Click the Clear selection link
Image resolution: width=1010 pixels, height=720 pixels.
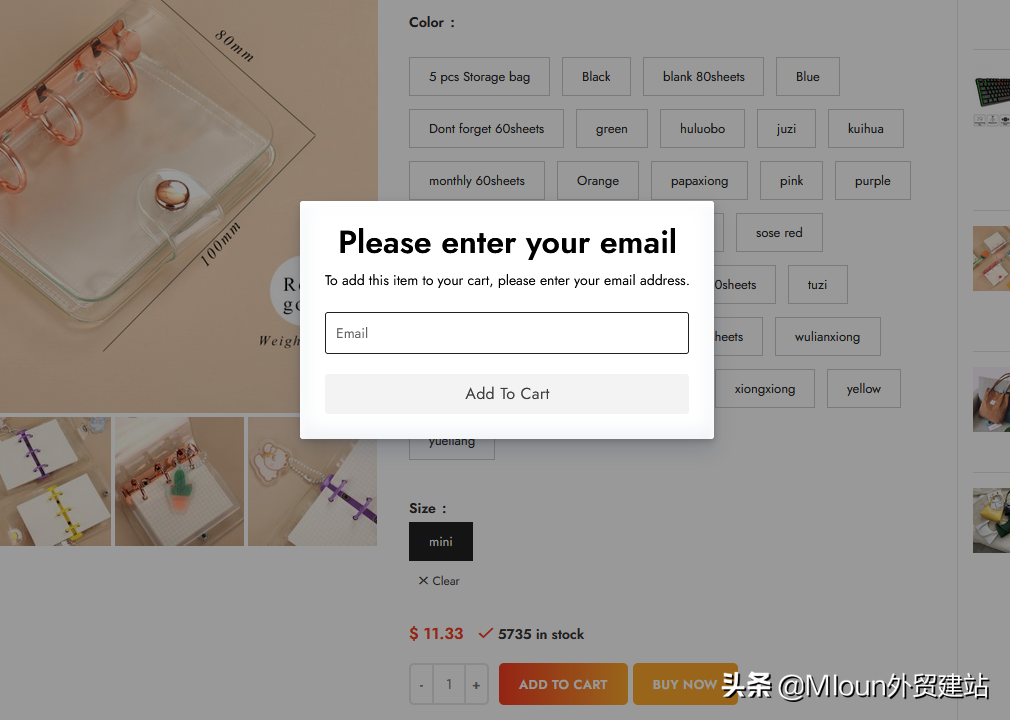click(x=439, y=581)
